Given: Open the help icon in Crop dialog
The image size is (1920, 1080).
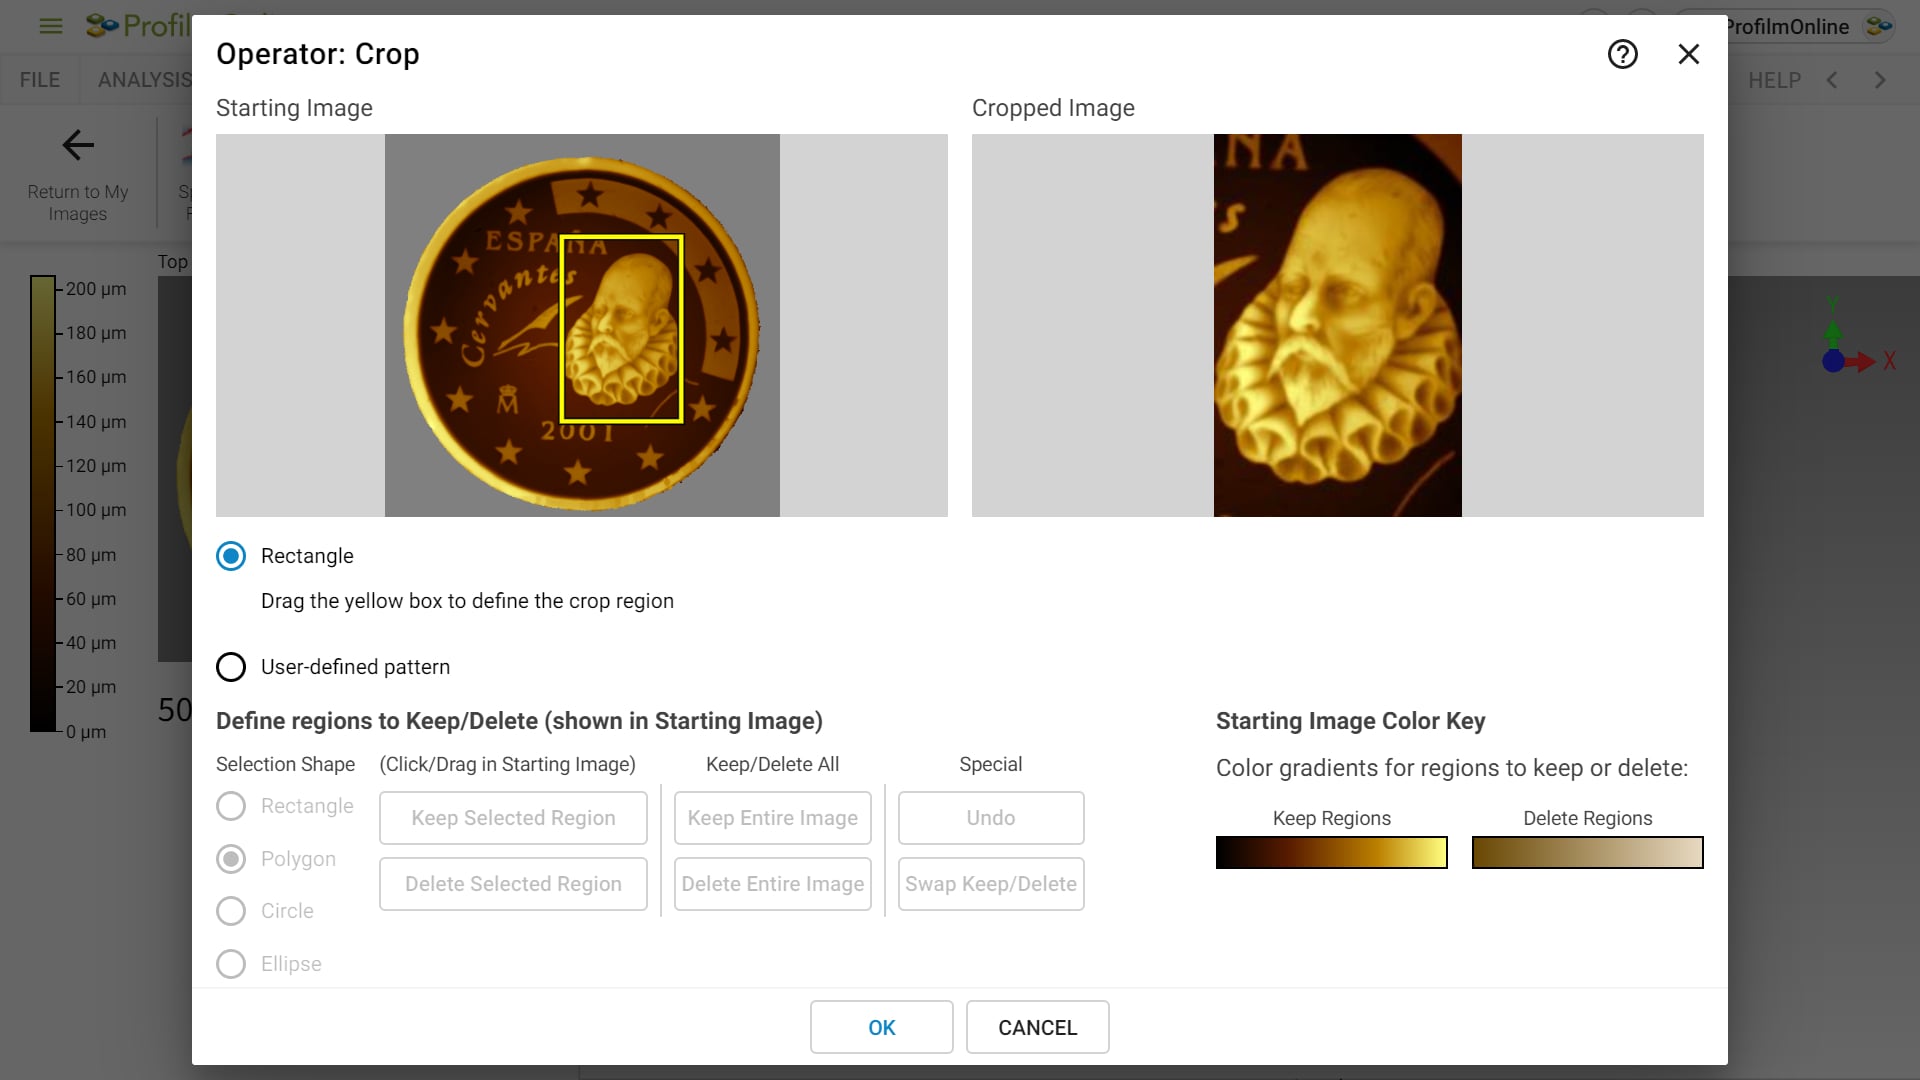Looking at the screenshot, I should point(1622,54).
